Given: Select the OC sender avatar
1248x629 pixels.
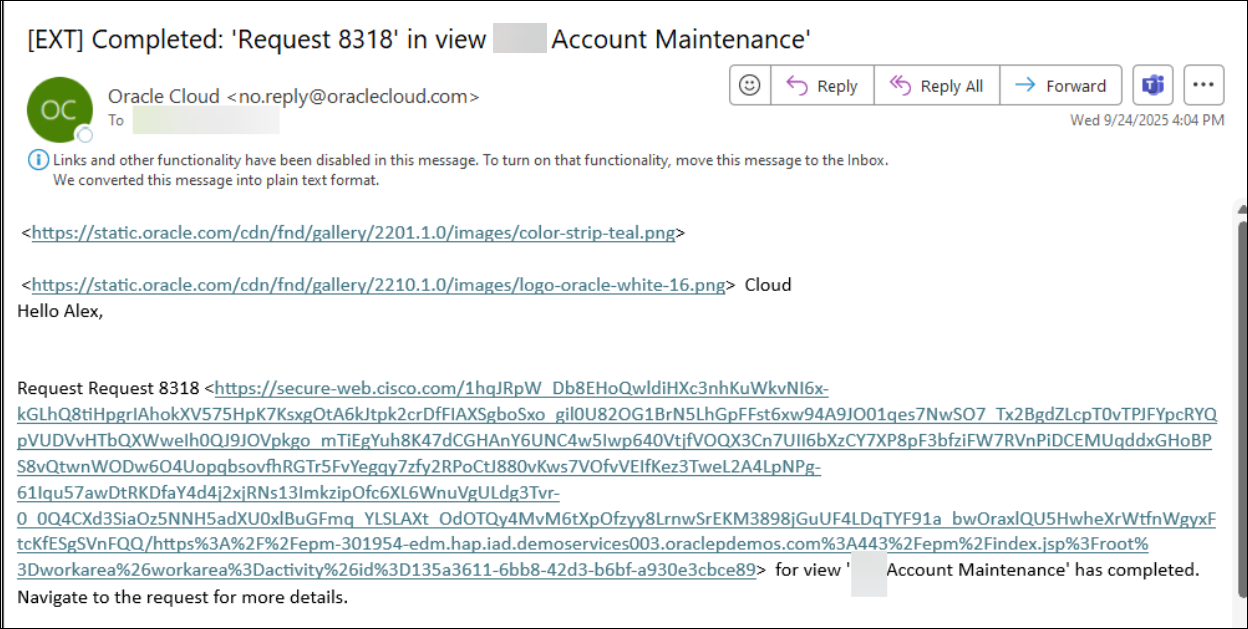Looking at the screenshot, I should pyautogui.click(x=58, y=110).
